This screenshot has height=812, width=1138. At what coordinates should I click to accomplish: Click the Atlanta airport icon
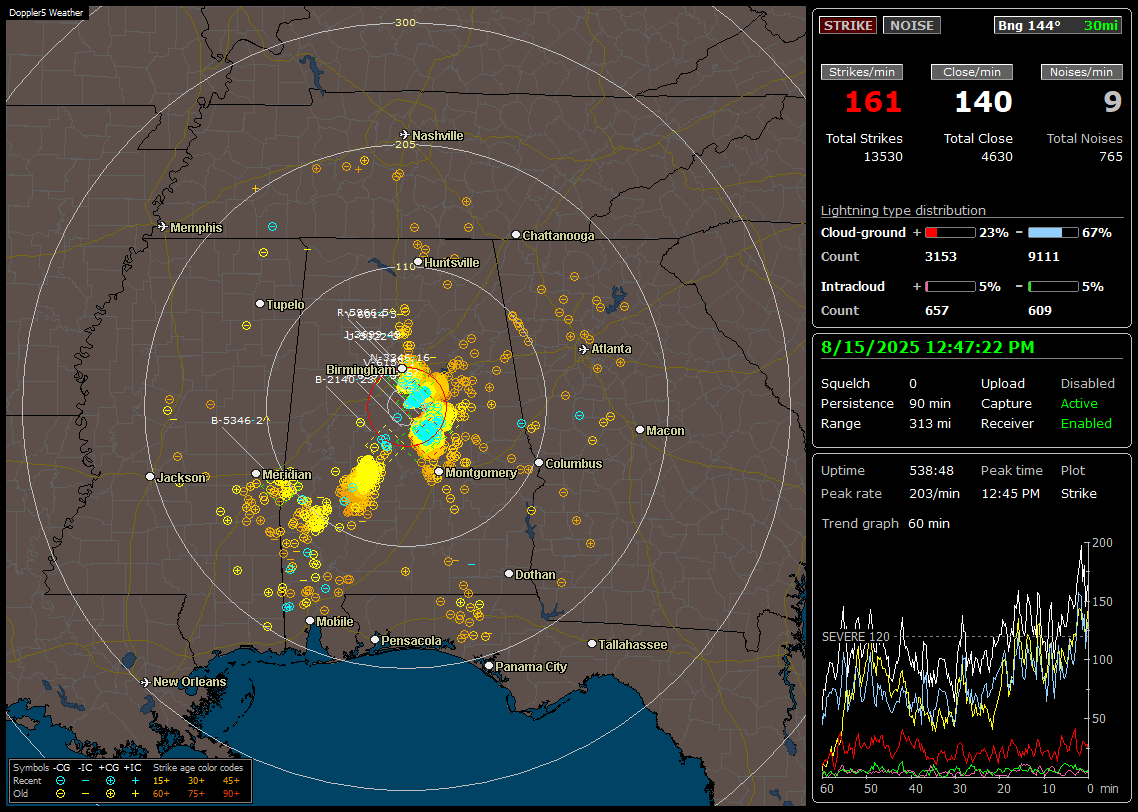coord(584,349)
